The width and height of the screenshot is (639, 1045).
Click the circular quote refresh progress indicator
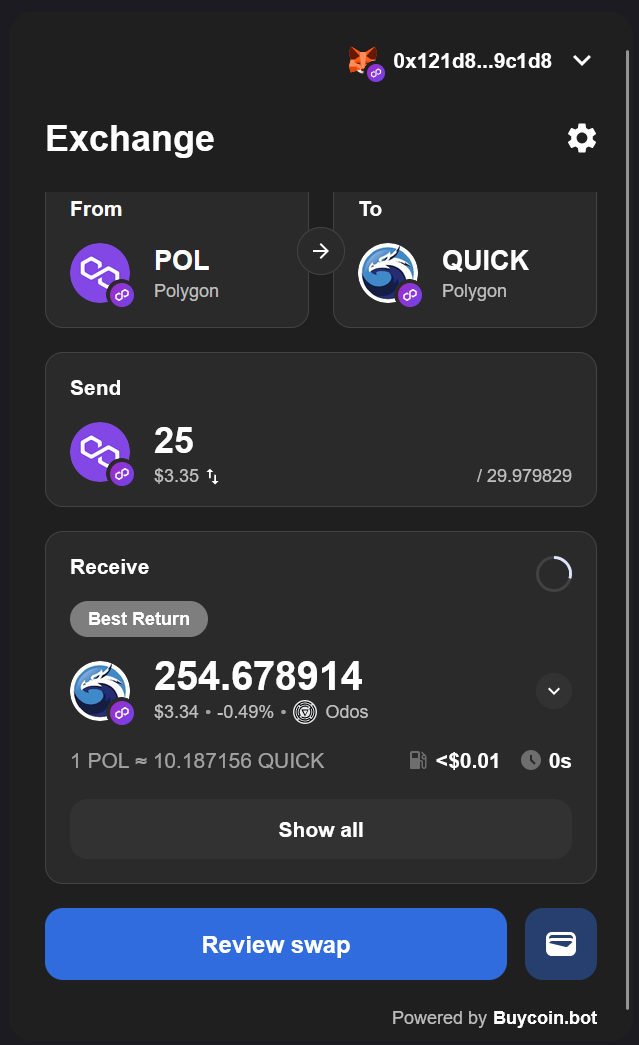click(x=554, y=574)
